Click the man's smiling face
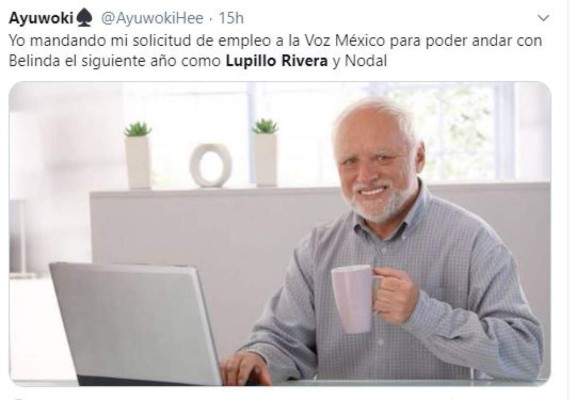This screenshot has height=400, width=576. (376, 169)
